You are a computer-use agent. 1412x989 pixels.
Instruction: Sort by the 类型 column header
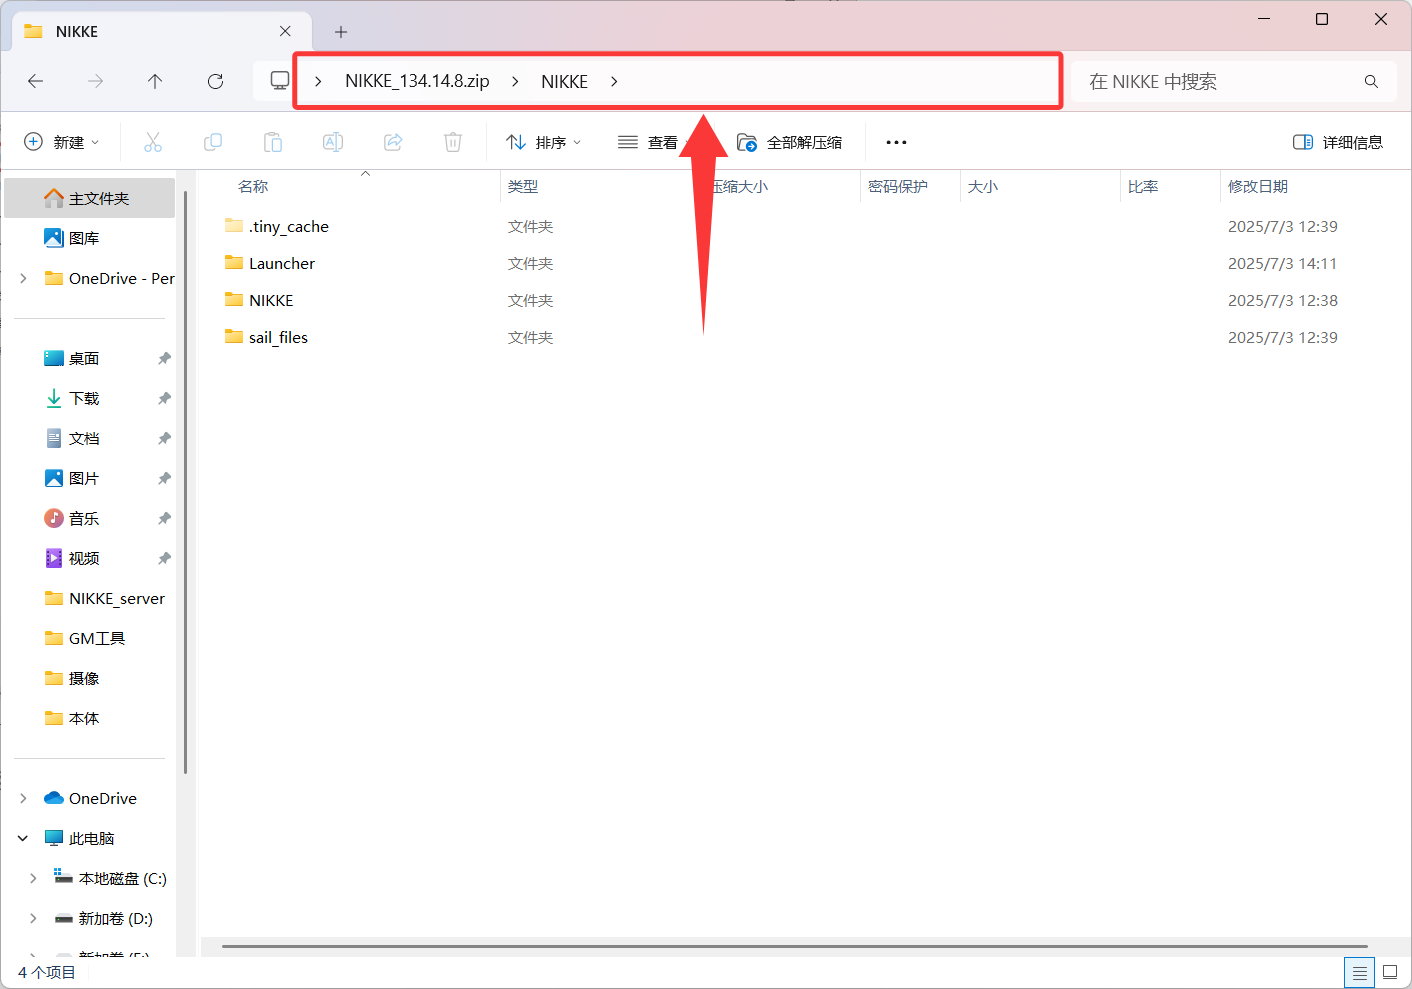pyautogui.click(x=523, y=187)
